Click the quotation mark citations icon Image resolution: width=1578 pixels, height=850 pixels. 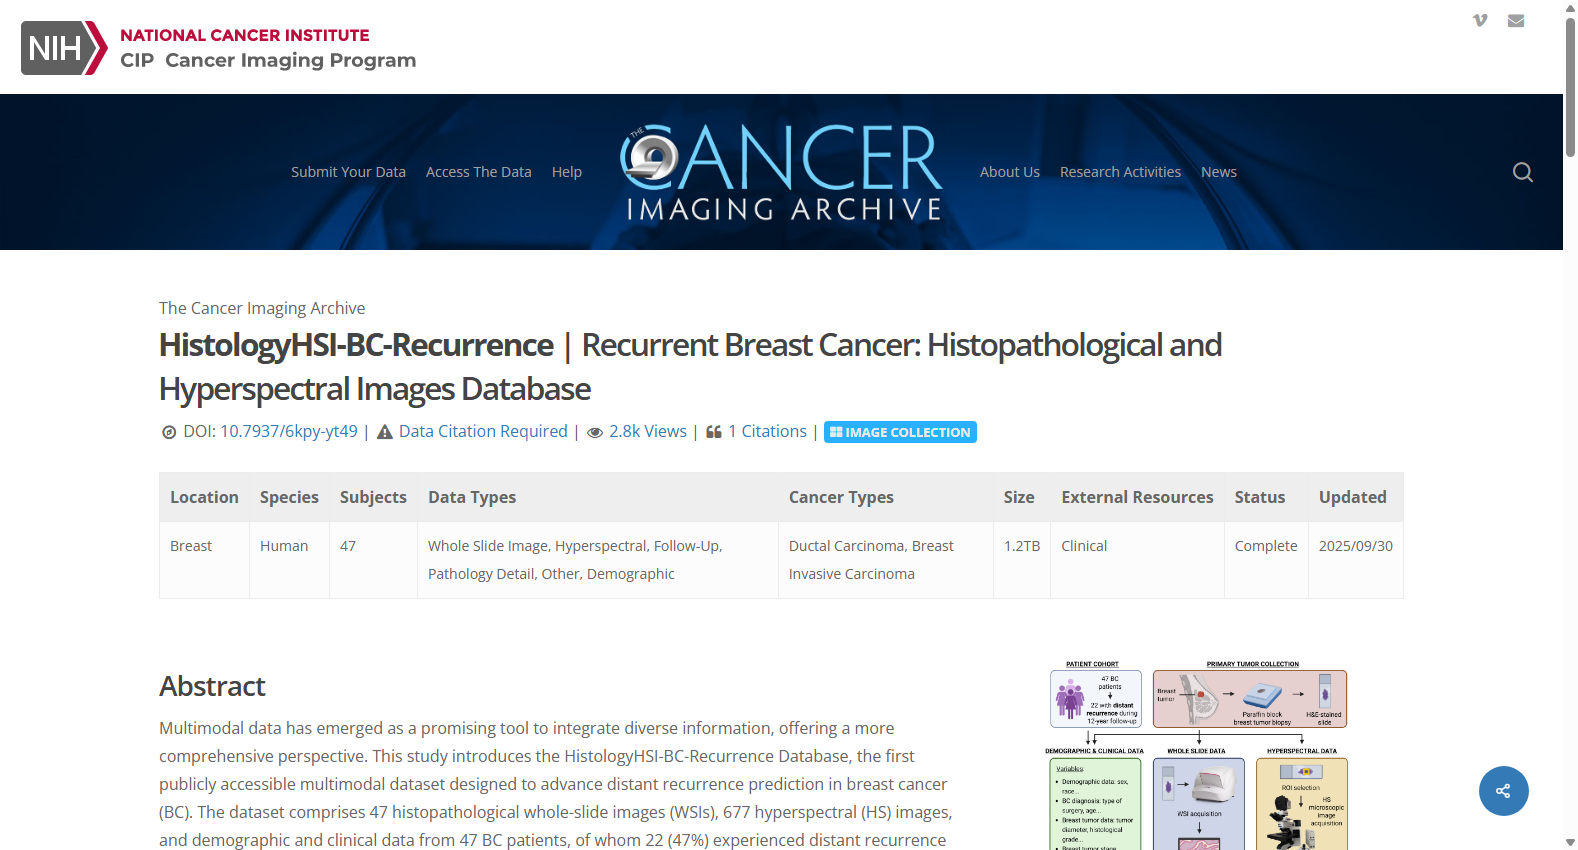pyautogui.click(x=714, y=432)
